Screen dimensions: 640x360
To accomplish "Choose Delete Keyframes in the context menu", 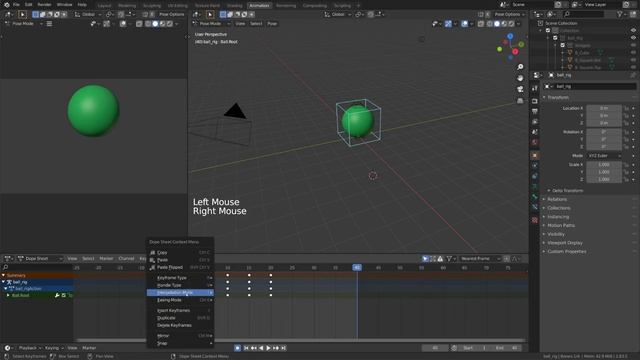I will pos(180,325).
